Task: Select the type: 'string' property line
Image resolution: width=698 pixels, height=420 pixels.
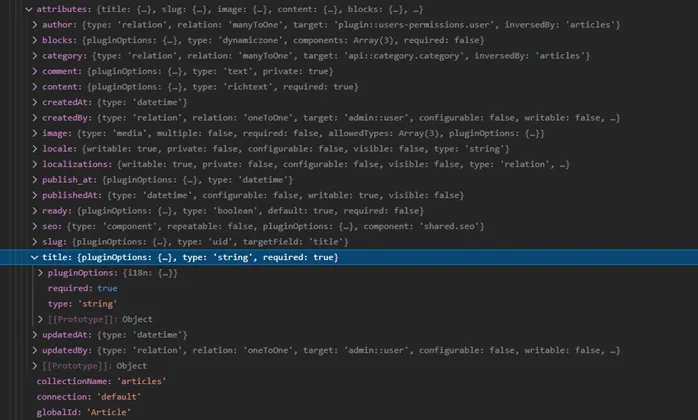Action: click(82, 304)
